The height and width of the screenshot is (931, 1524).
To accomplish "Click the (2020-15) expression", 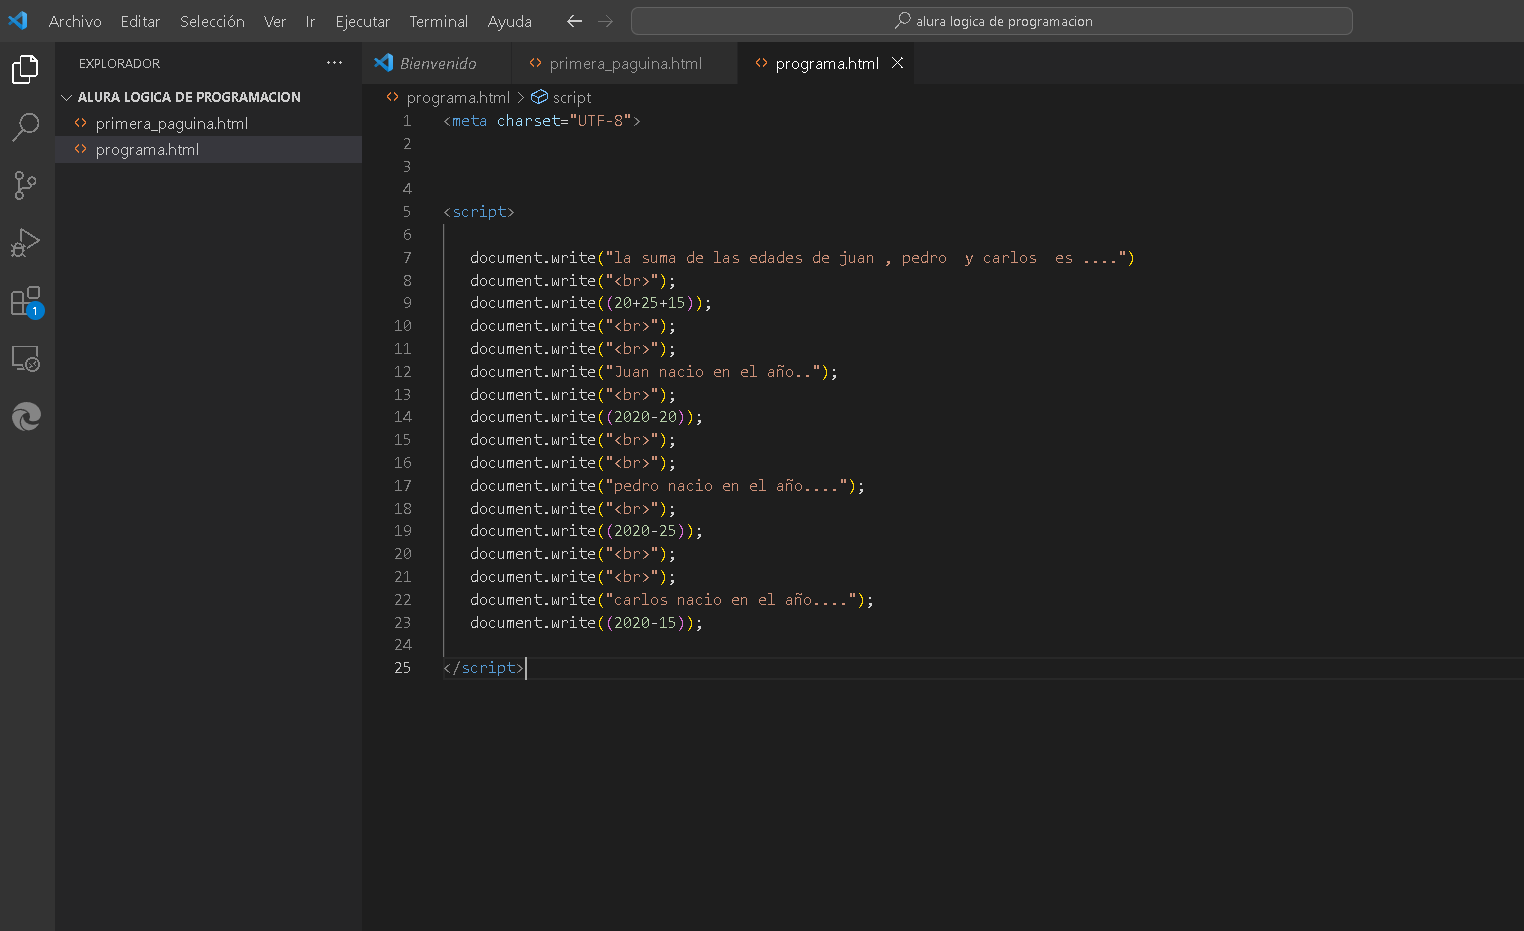I will (x=646, y=622).
